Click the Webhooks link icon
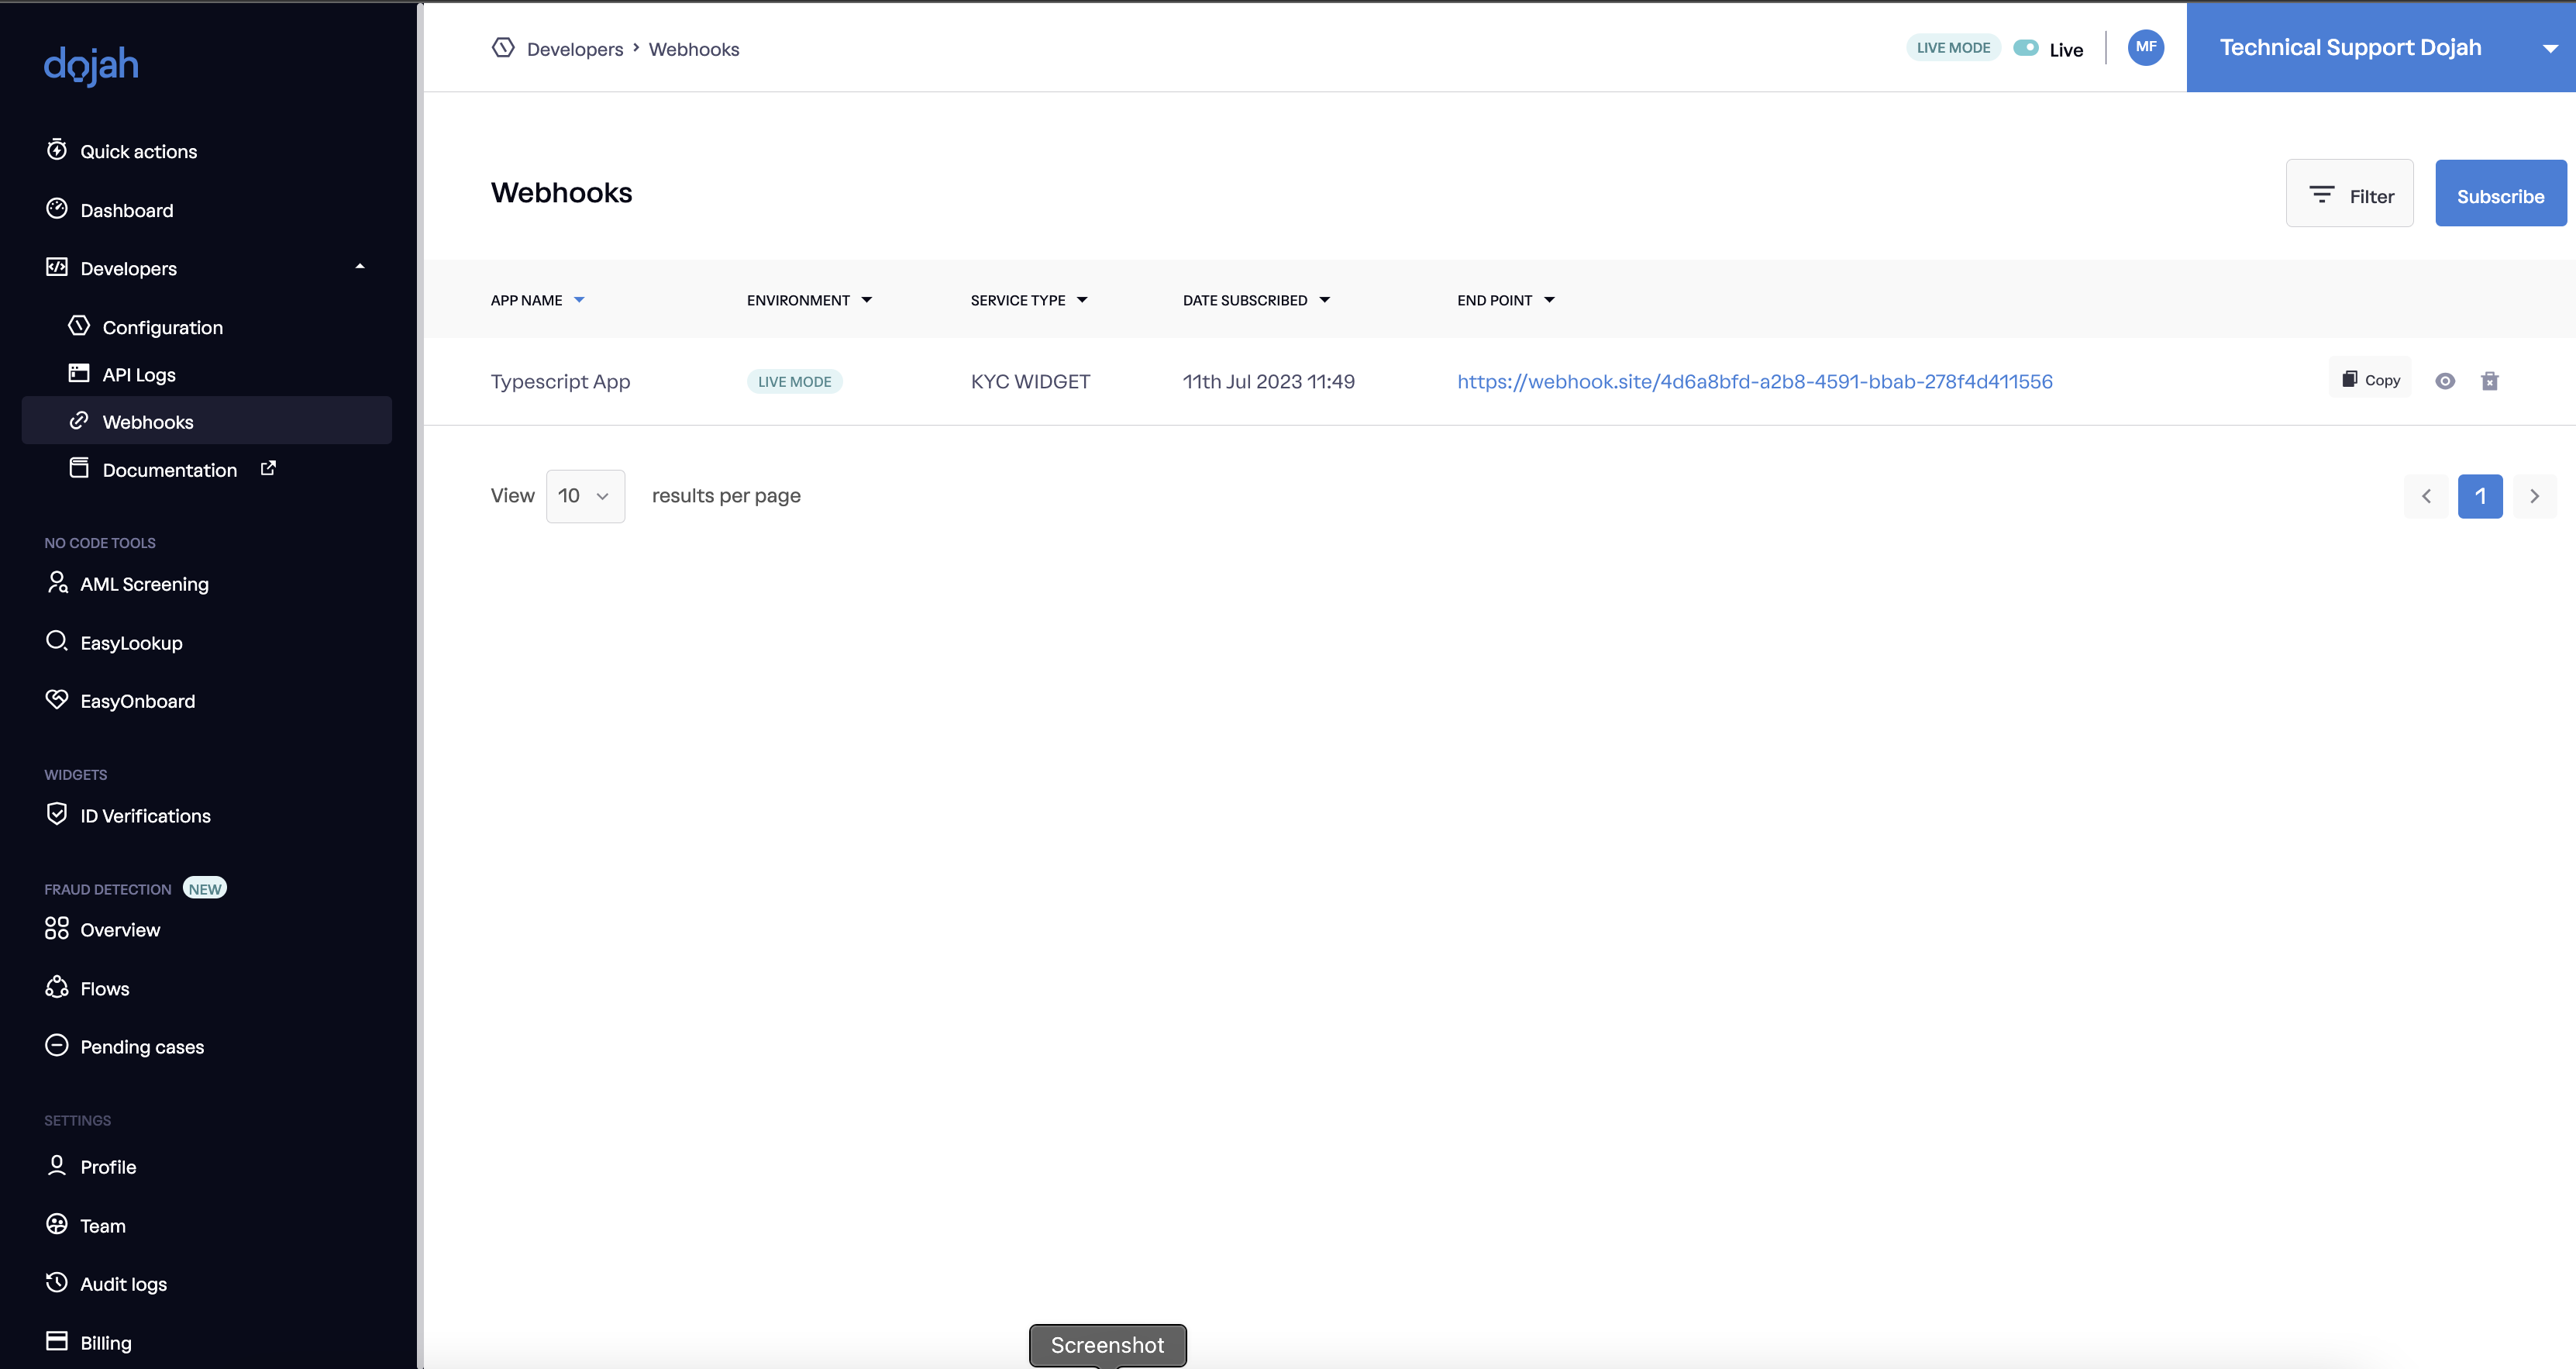This screenshot has width=2576, height=1369. point(79,420)
